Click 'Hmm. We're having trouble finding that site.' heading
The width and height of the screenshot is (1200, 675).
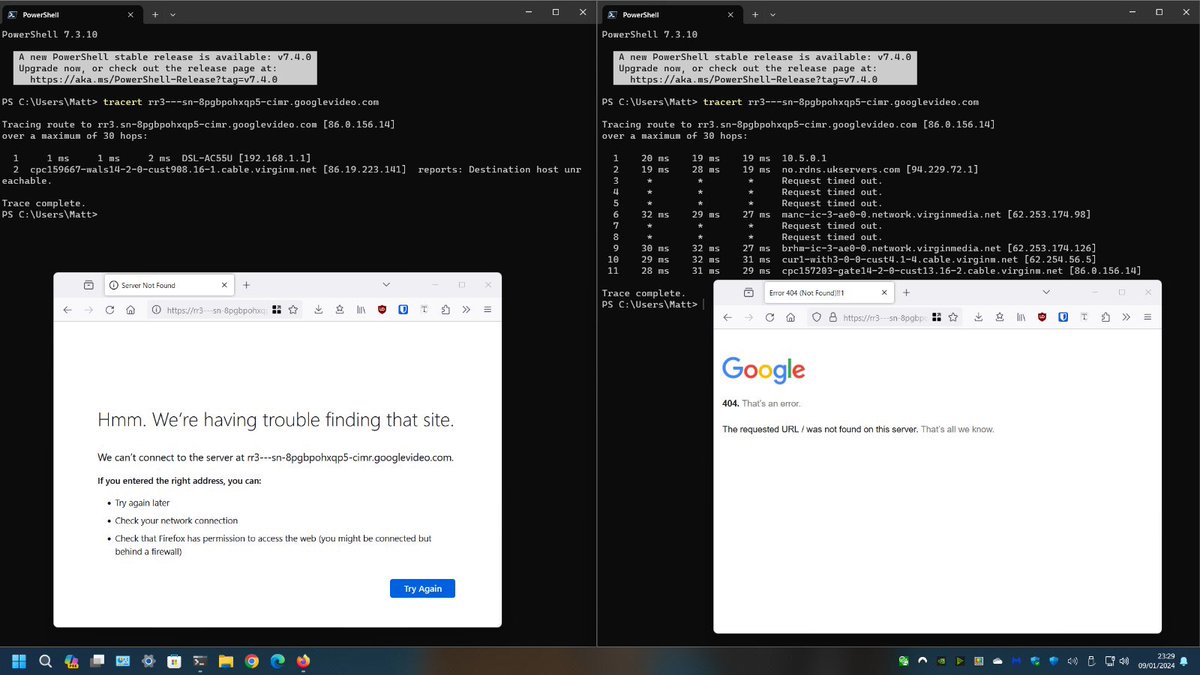click(276, 420)
